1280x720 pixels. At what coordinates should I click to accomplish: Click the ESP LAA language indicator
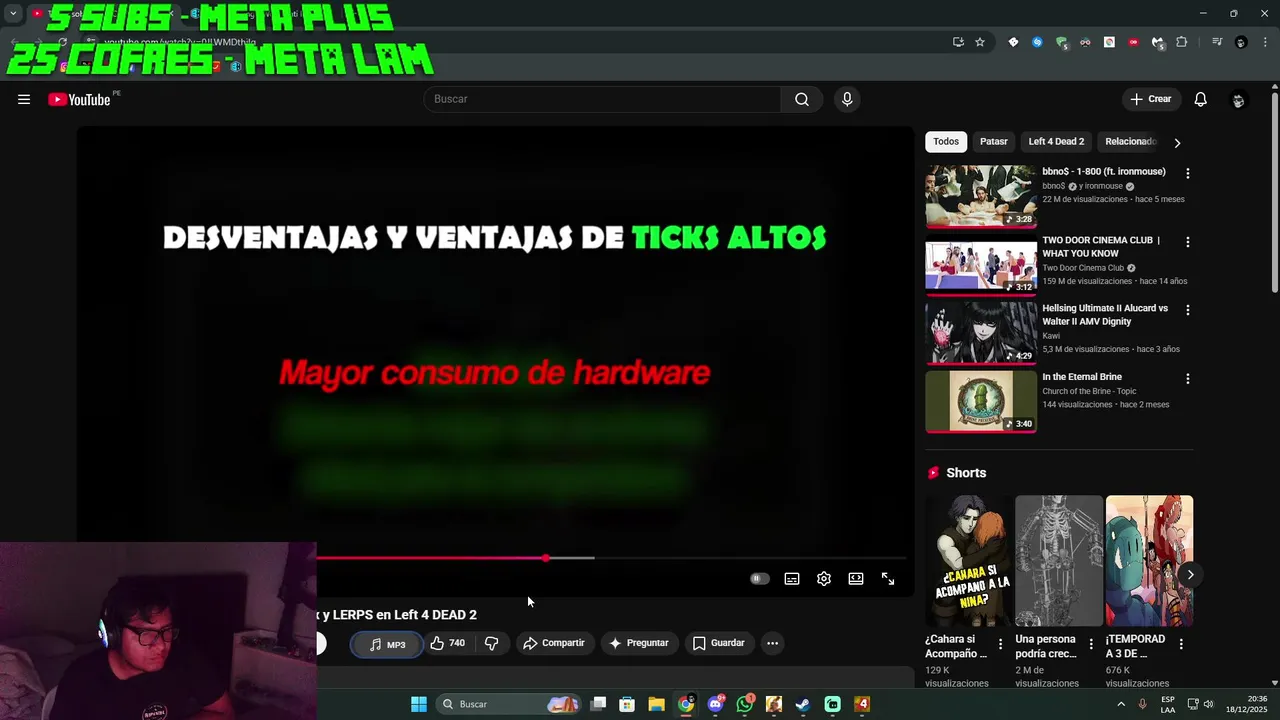point(1168,704)
